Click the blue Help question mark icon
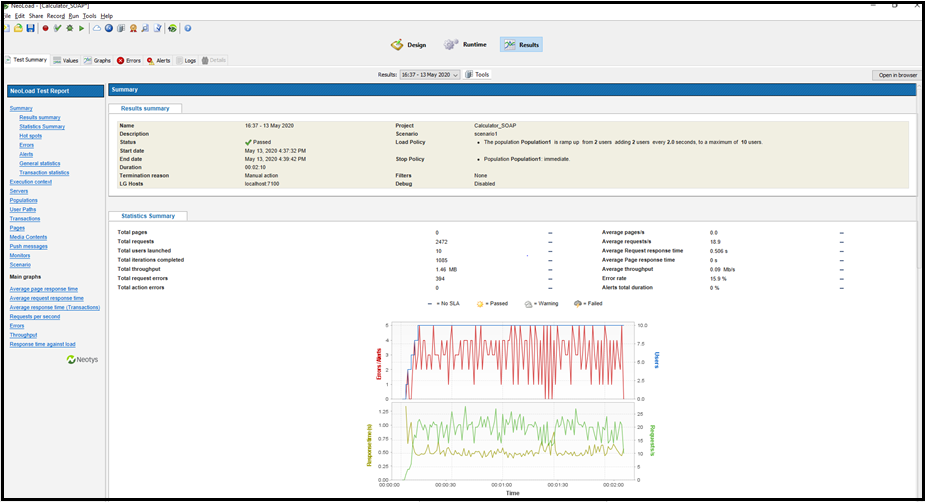The height and width of the screenshot is (502, 926). (x=187, y=28)
